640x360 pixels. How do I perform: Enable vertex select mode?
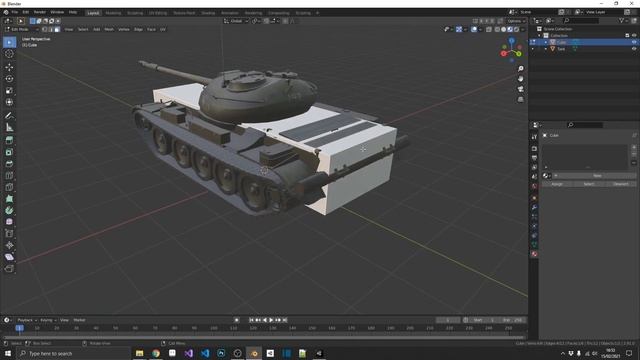[x=44, y=29]
